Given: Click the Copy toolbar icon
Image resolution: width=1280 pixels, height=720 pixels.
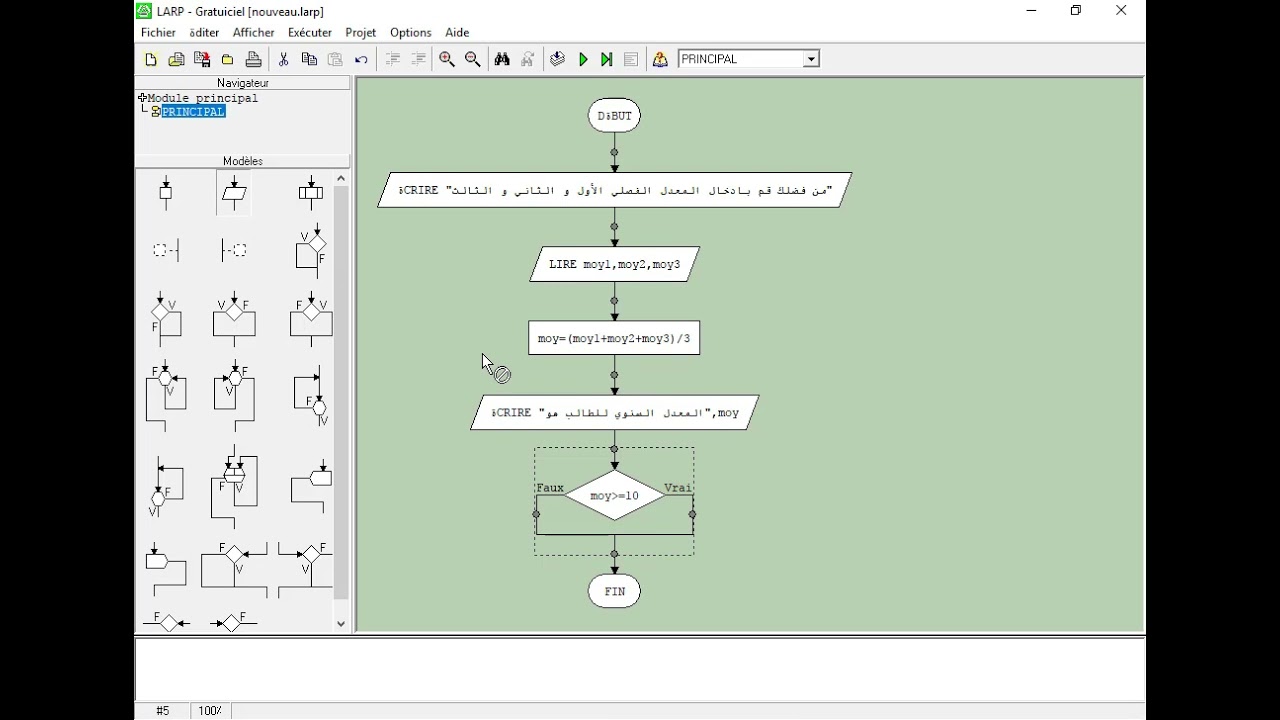Looking at the screenshot, I should click(309, 59).
